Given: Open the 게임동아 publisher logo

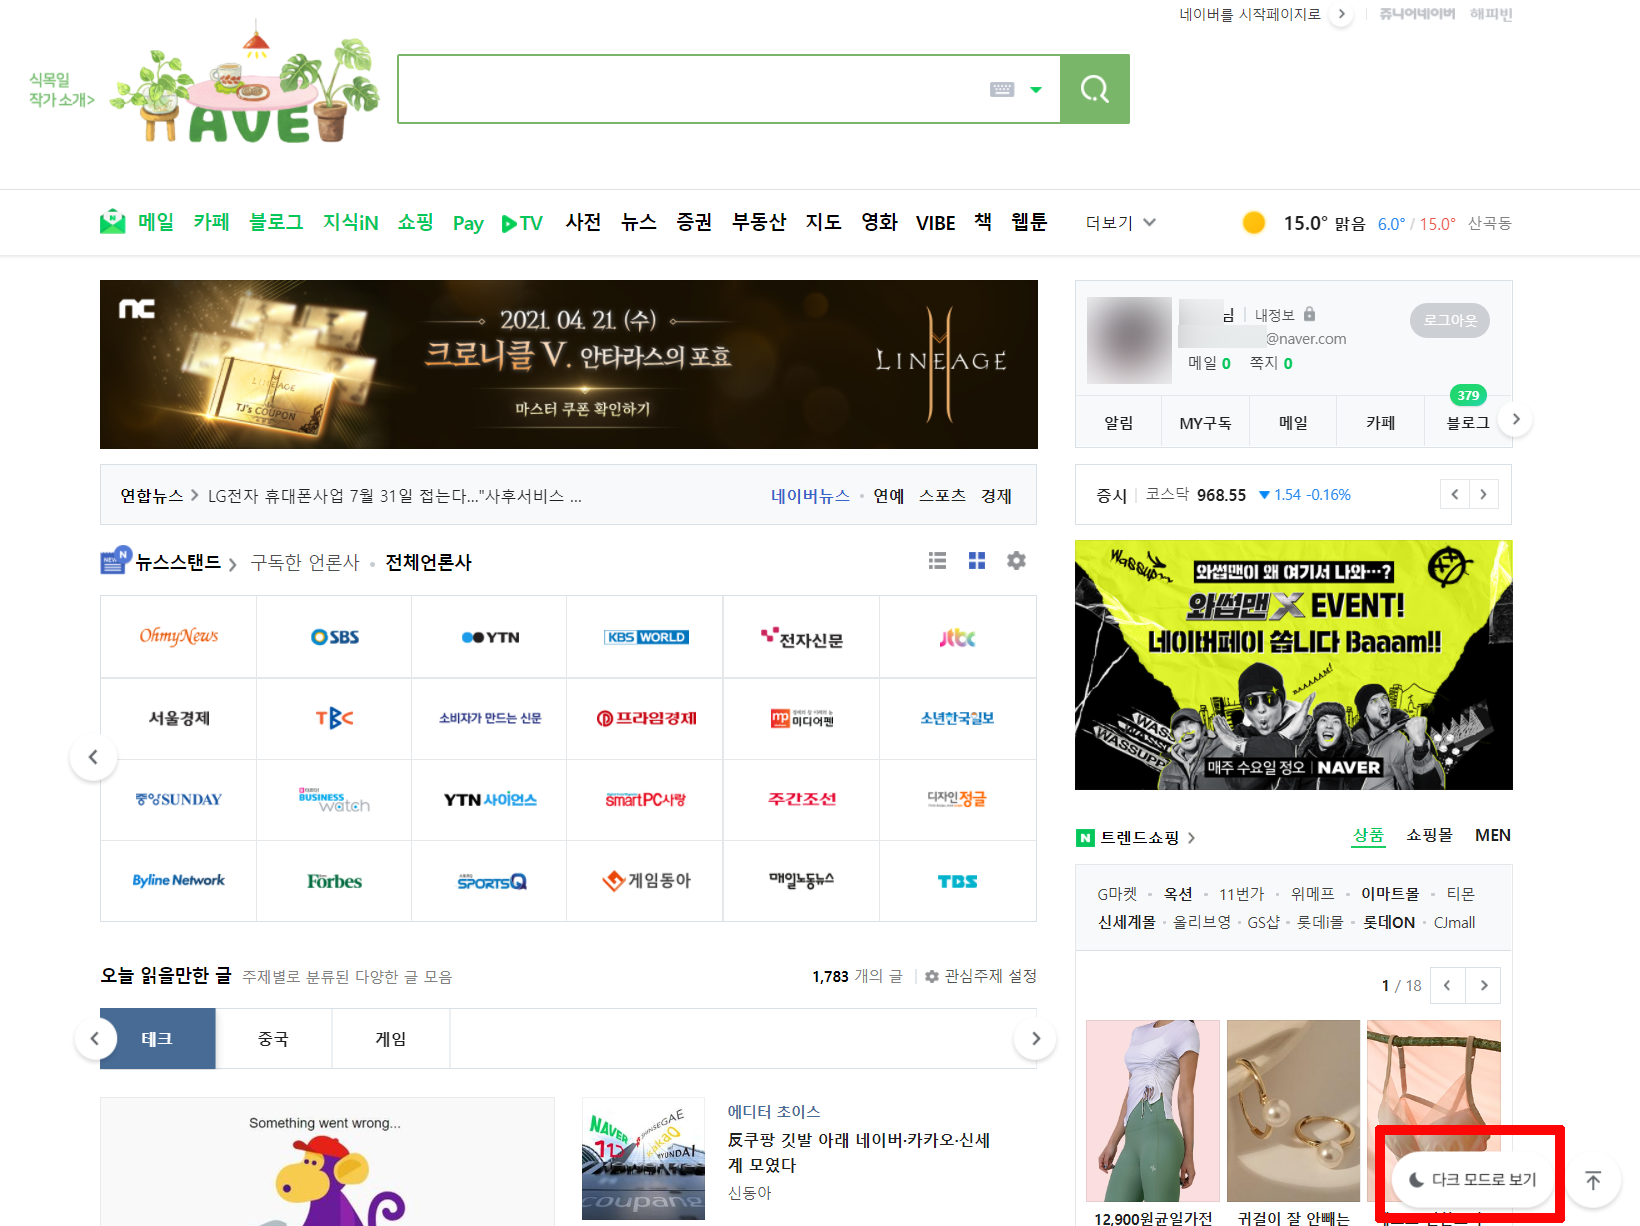Looking at the screenshot, I should point(646,881).
